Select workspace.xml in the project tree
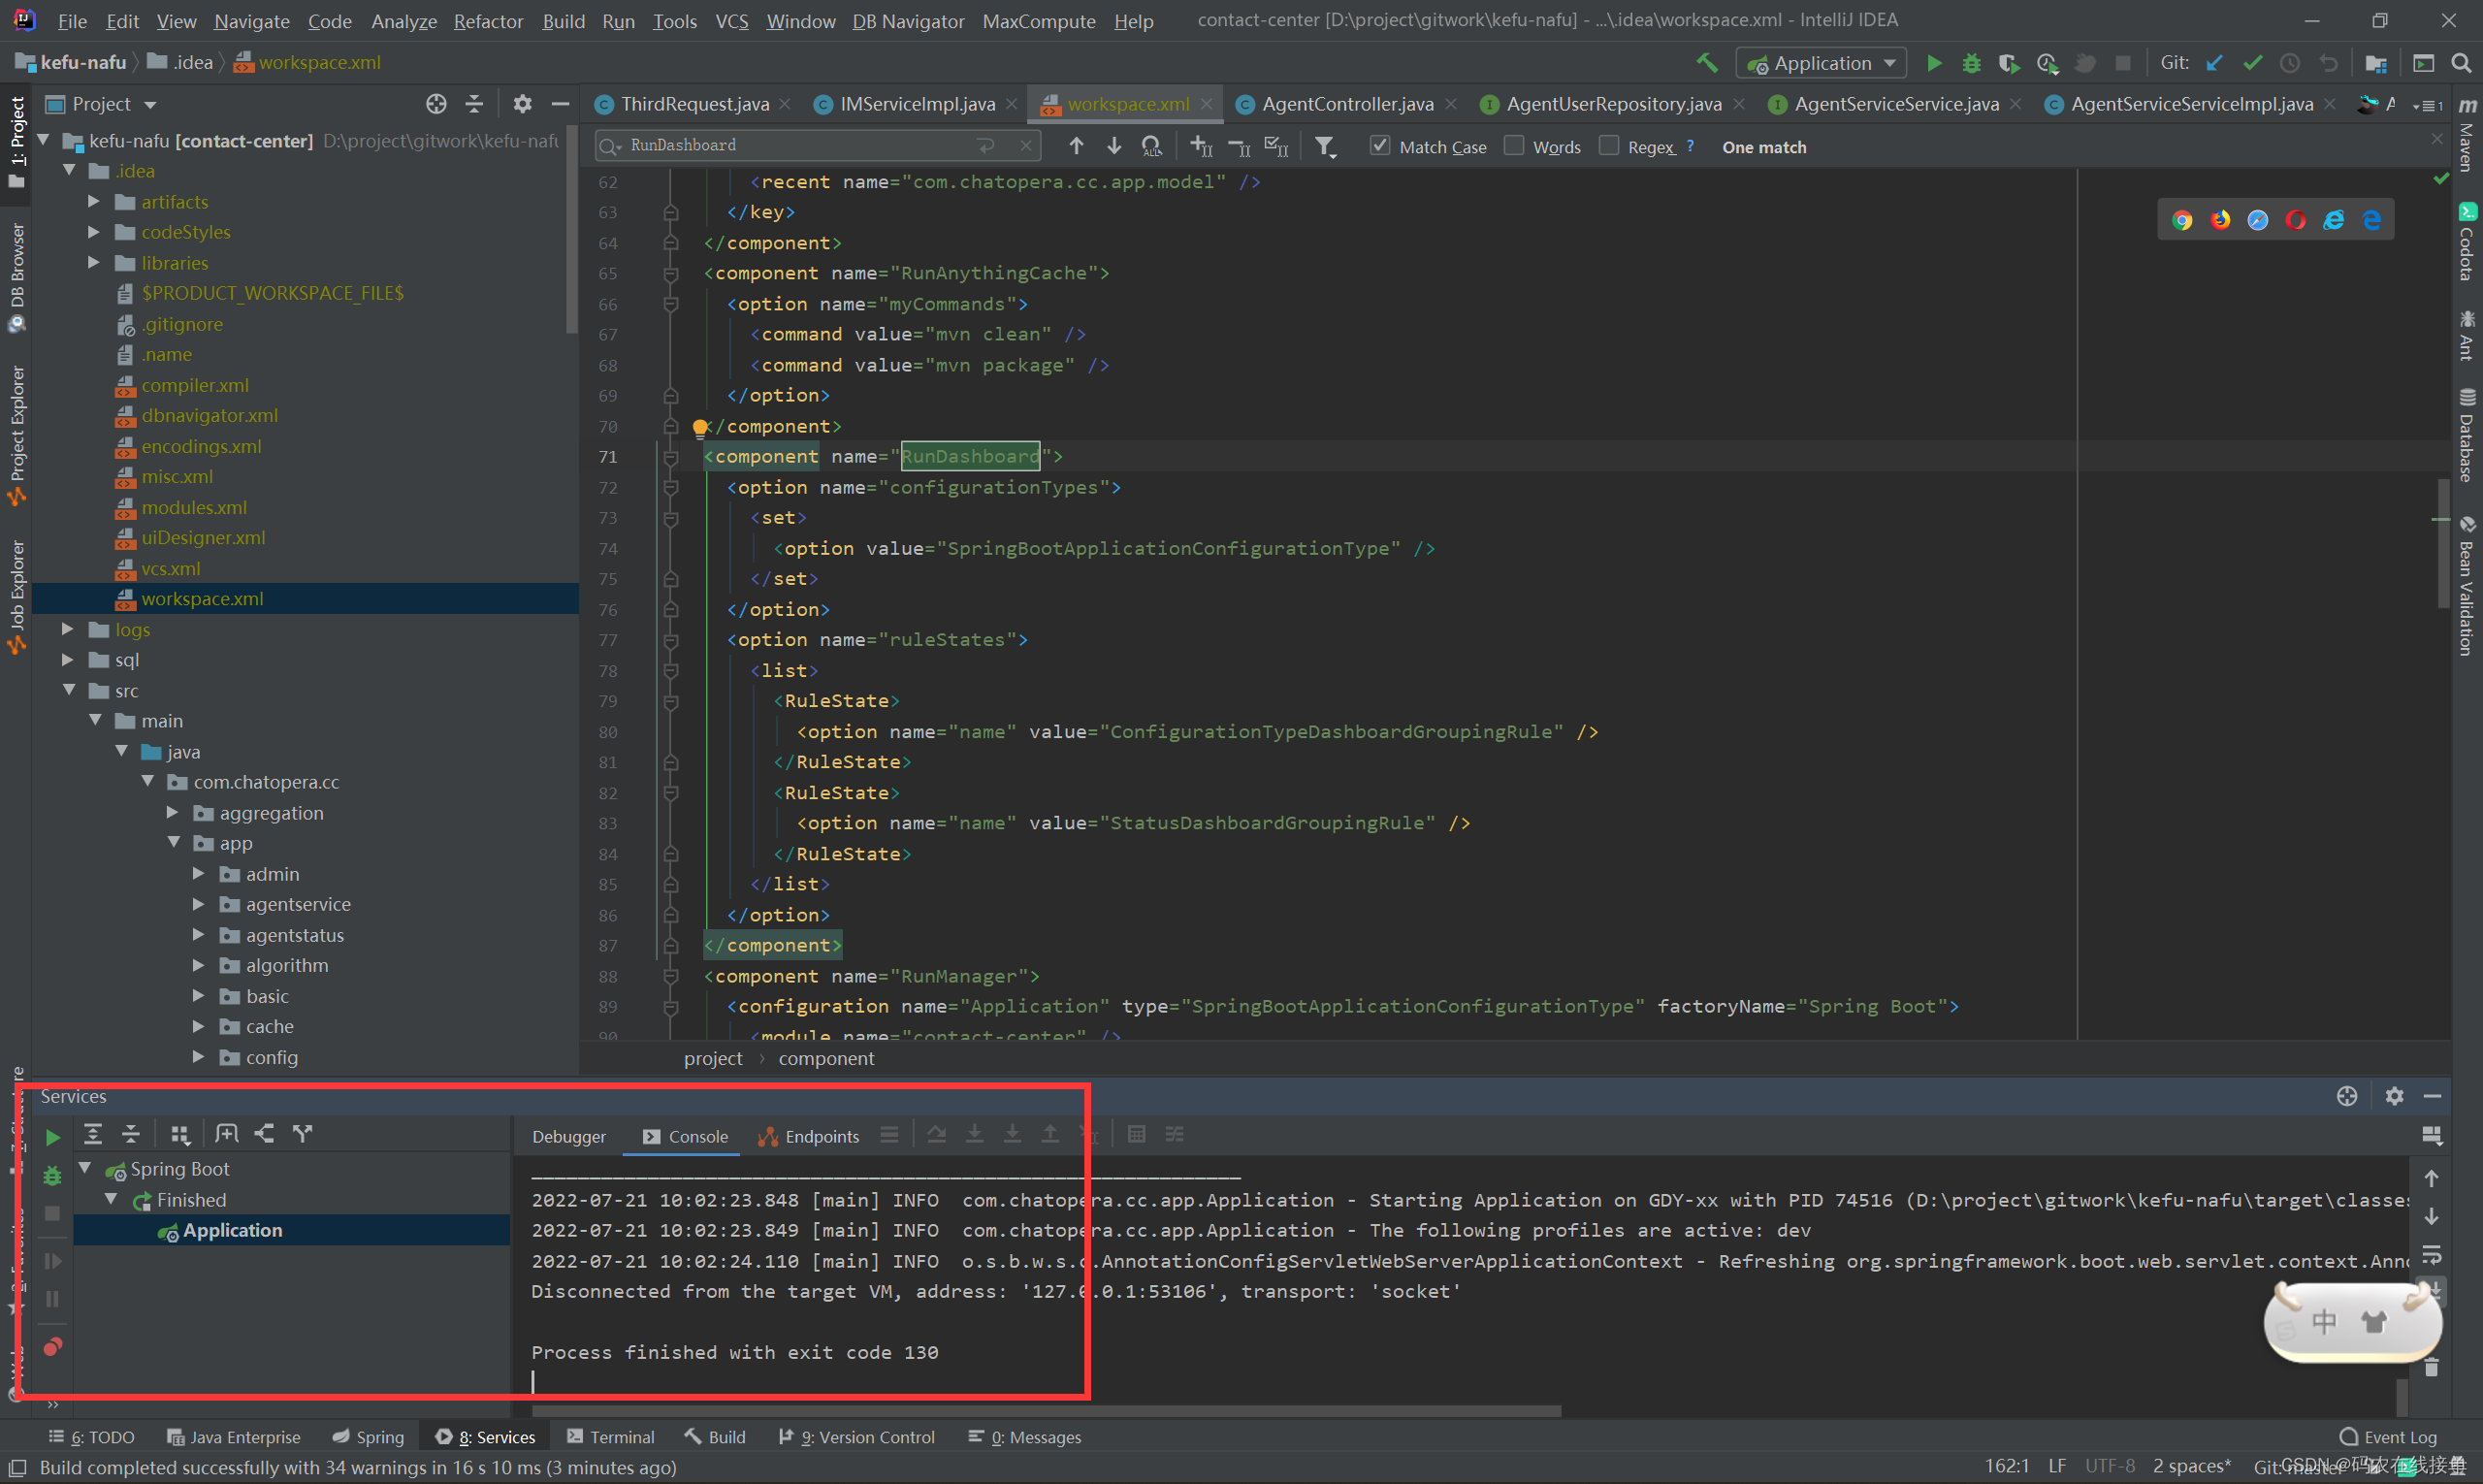 point(306,598)
